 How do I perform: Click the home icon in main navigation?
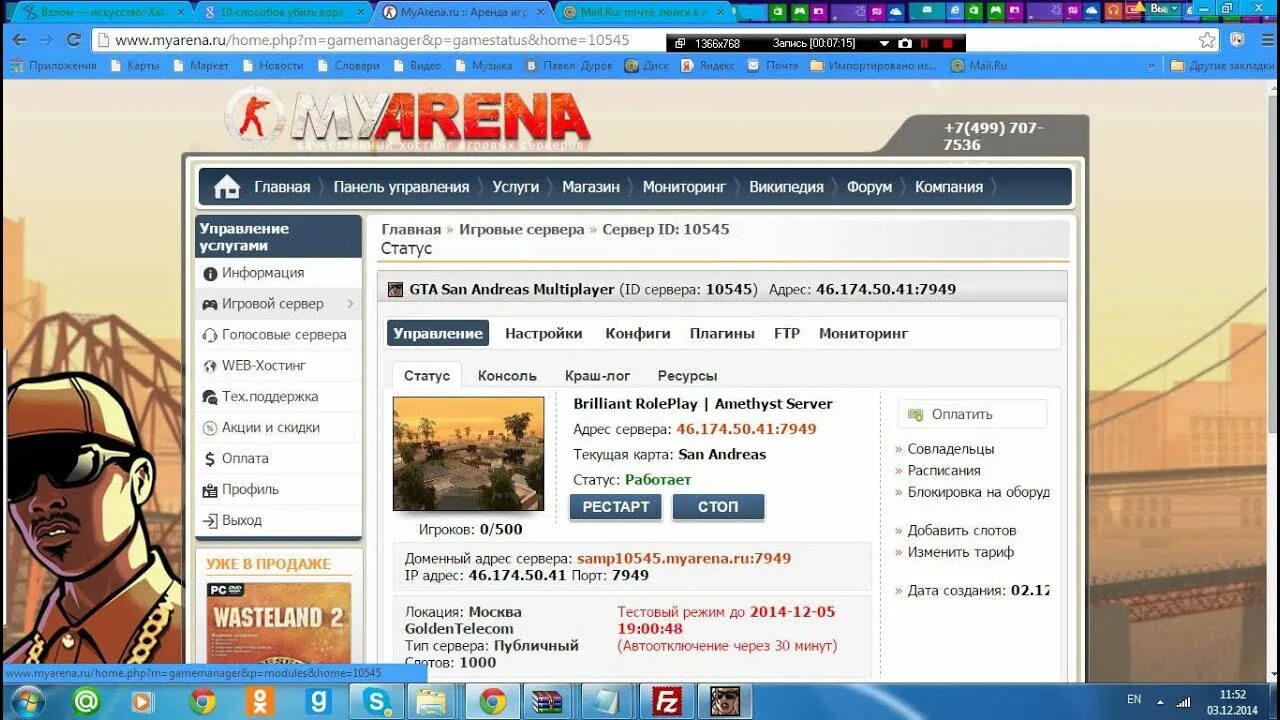pyautogui.click(x=227, y=187)
